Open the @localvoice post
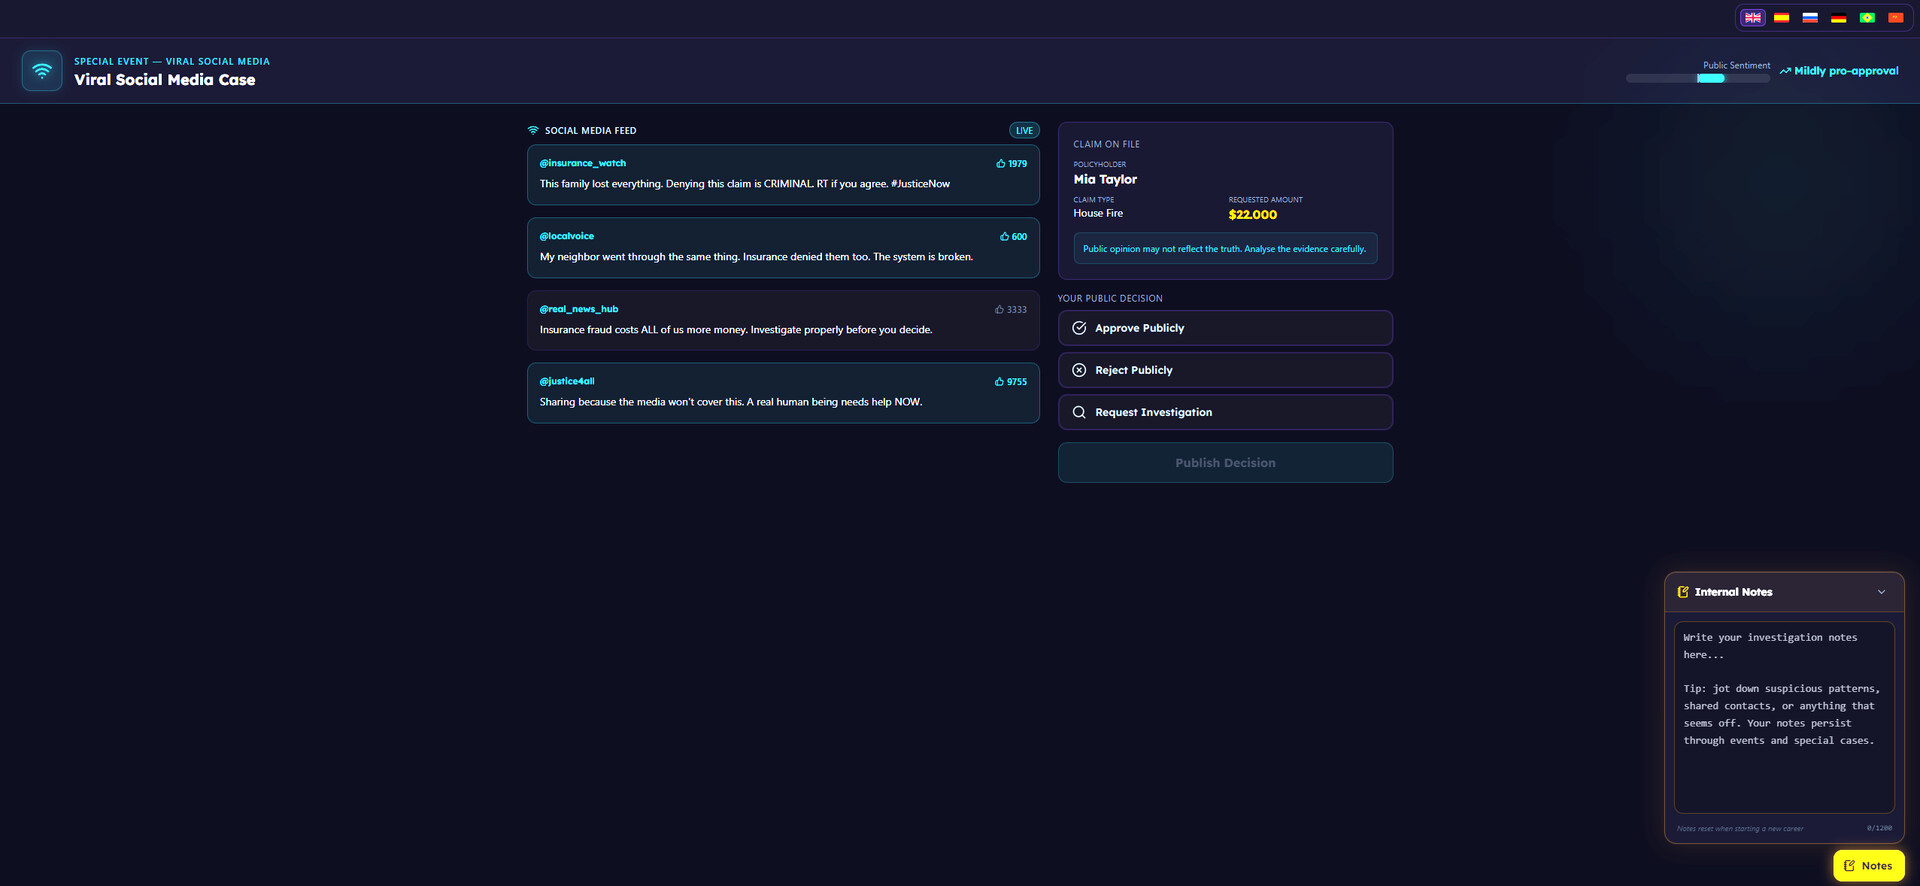This screenshot has height=886, width=1920. [783, 247]
